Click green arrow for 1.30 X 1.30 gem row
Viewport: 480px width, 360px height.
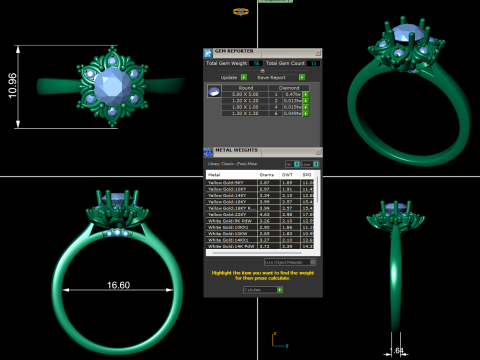click(x=305, y=113)
